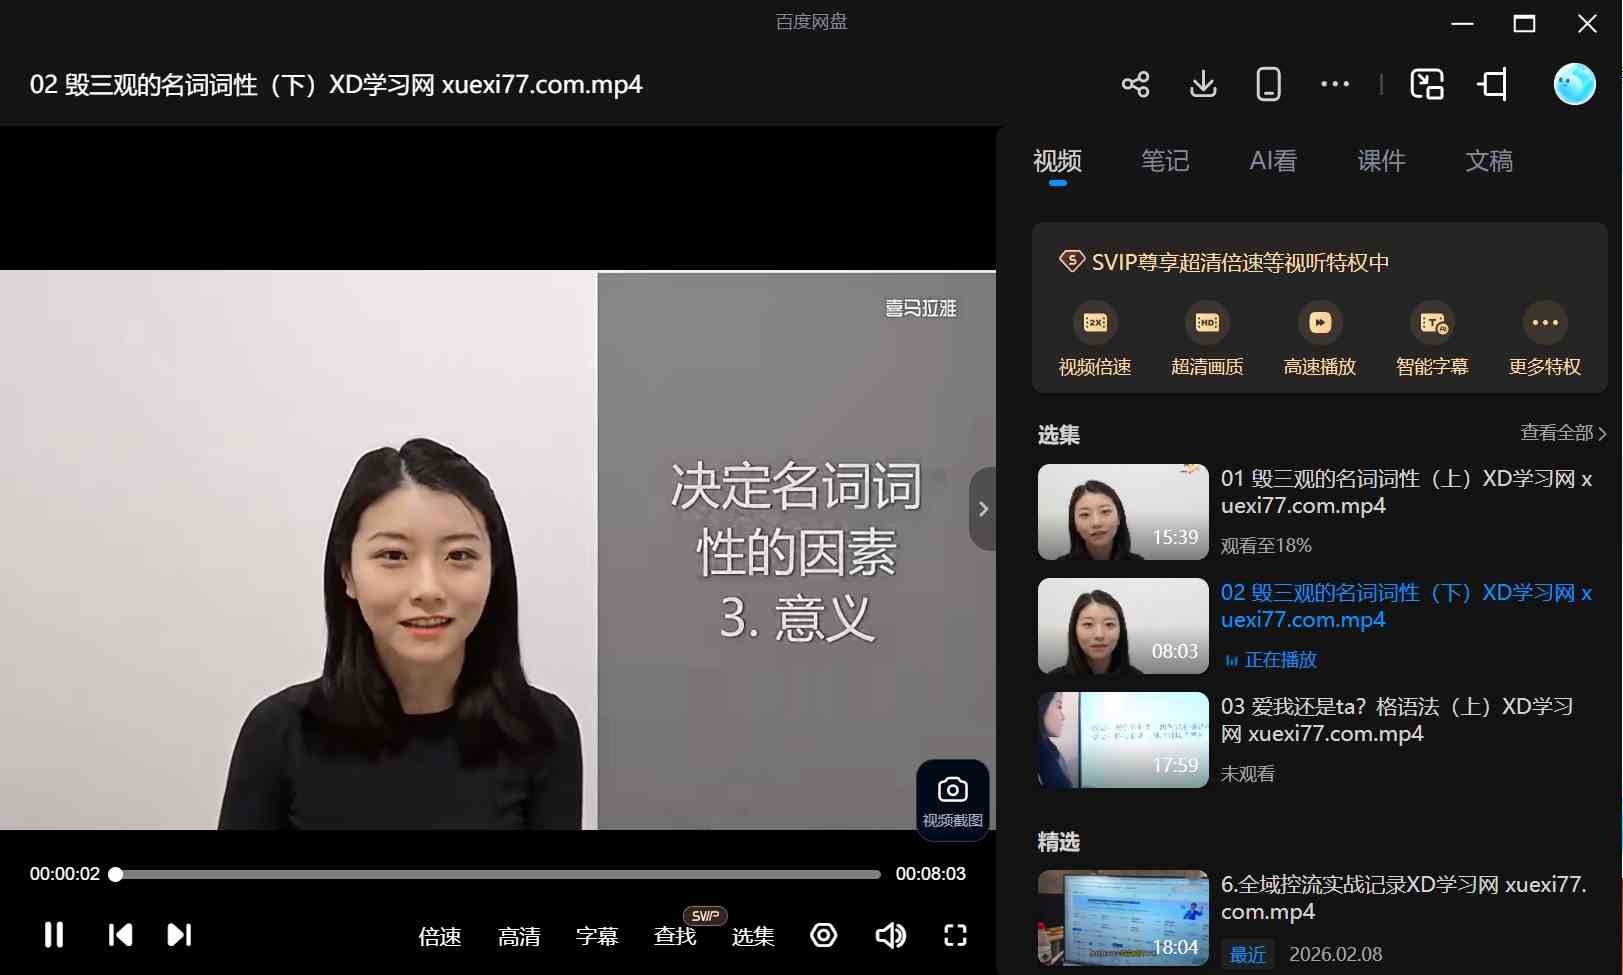Open the 03 爱我还是ta video thumbnail
The width and height of the screenshot is (1623, 975).
tap(1123, 740)
